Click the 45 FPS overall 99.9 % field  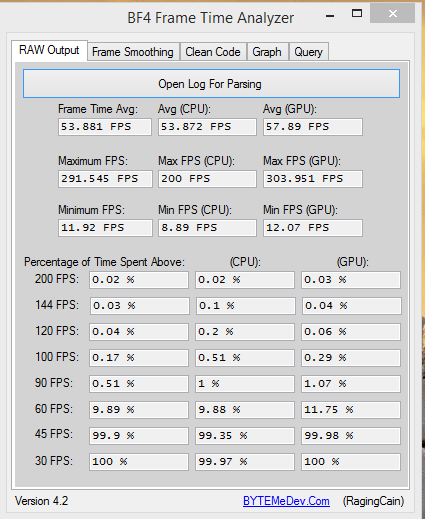tap(139, 436)
